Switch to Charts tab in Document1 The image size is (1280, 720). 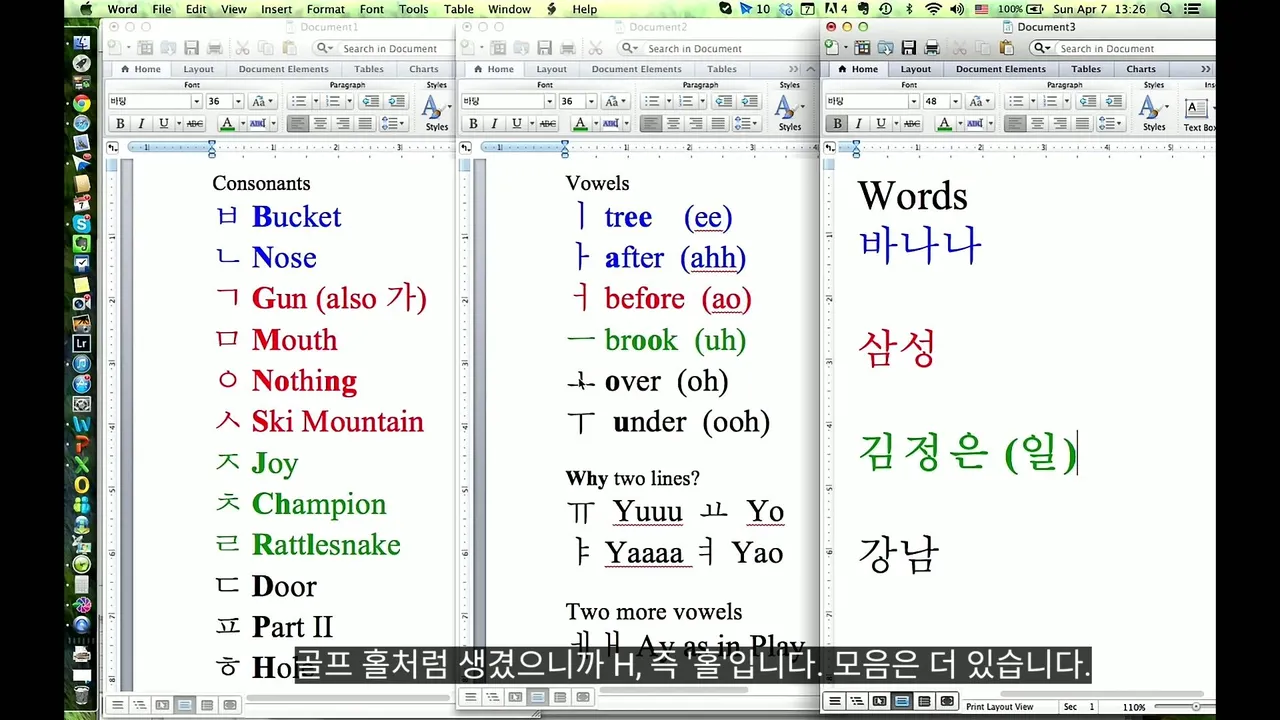(423, 69)
